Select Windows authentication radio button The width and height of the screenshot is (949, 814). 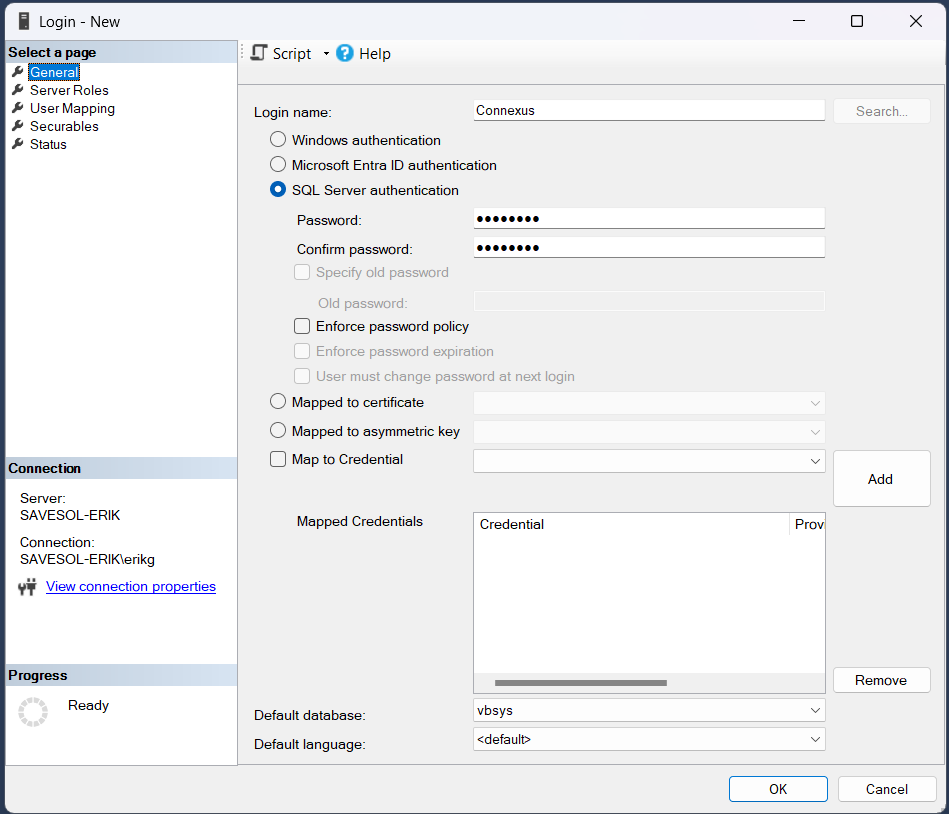coord(278,140)
